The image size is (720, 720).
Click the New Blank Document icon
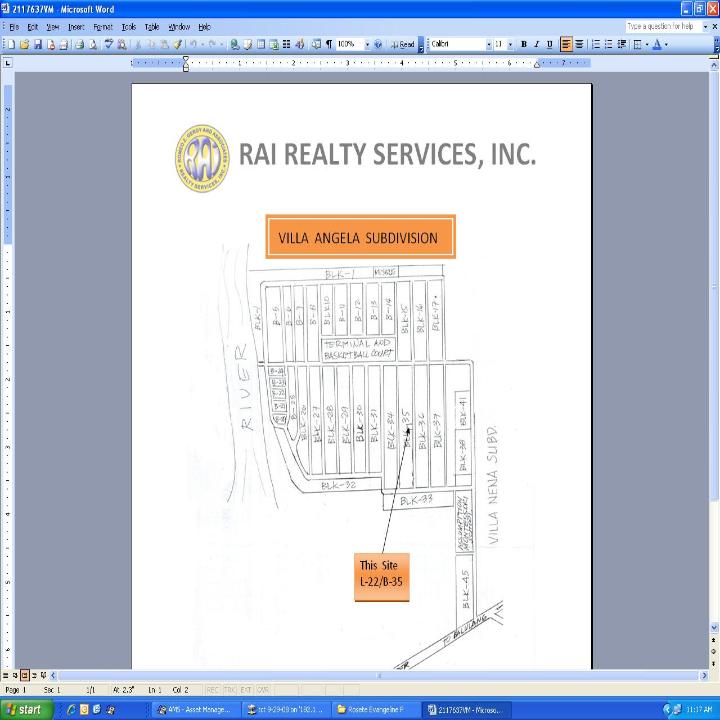tap(10, 45)
